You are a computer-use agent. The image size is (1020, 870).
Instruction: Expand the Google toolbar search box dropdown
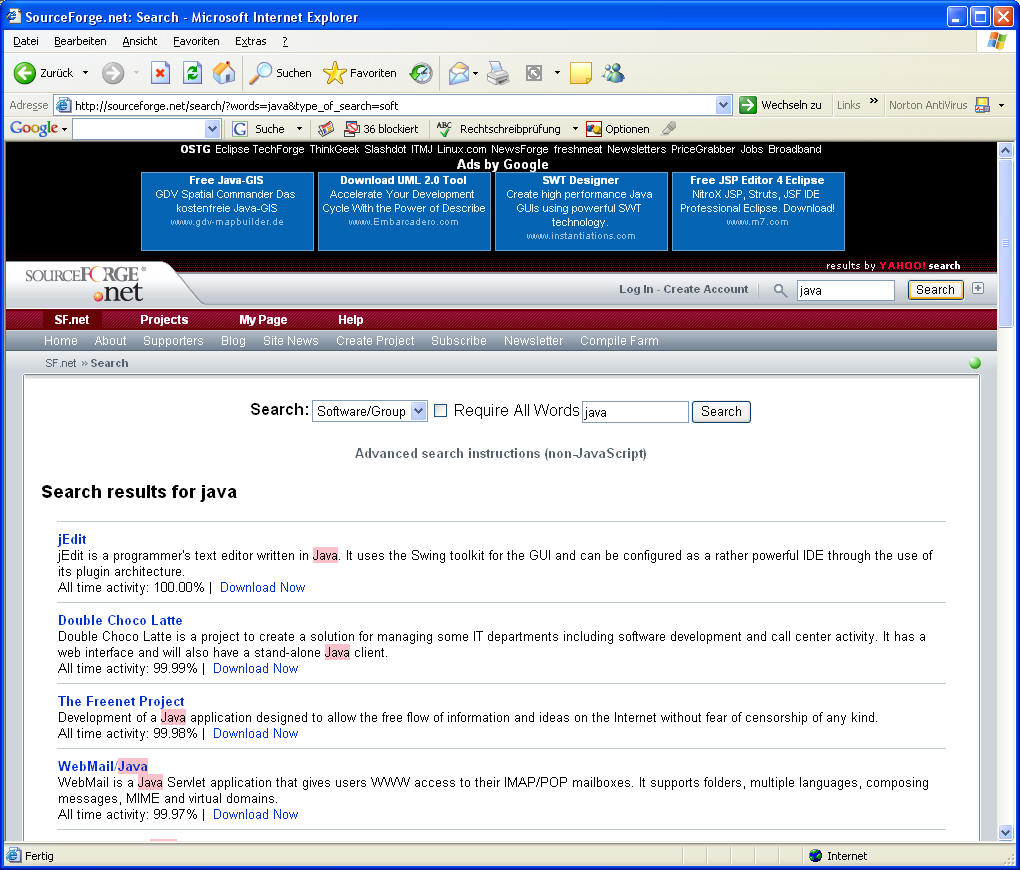[212, 129]
